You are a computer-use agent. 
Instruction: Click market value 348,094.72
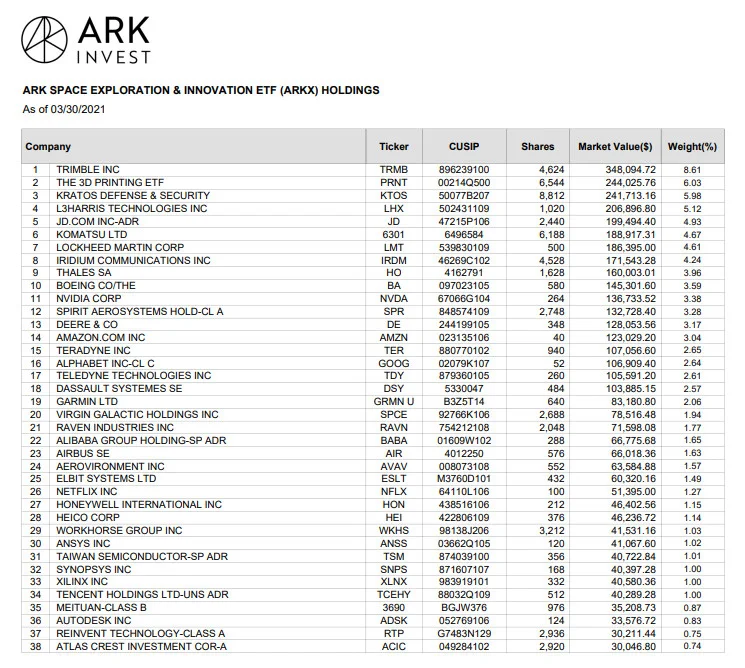(x=630, y=170)
